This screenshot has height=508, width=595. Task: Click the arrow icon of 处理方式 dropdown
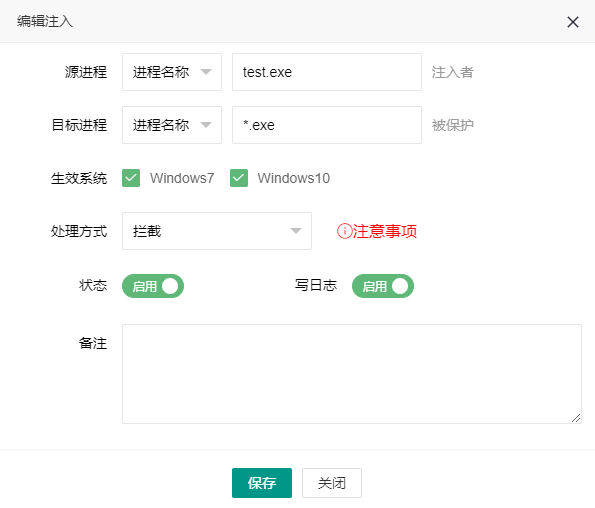[296, 231]
